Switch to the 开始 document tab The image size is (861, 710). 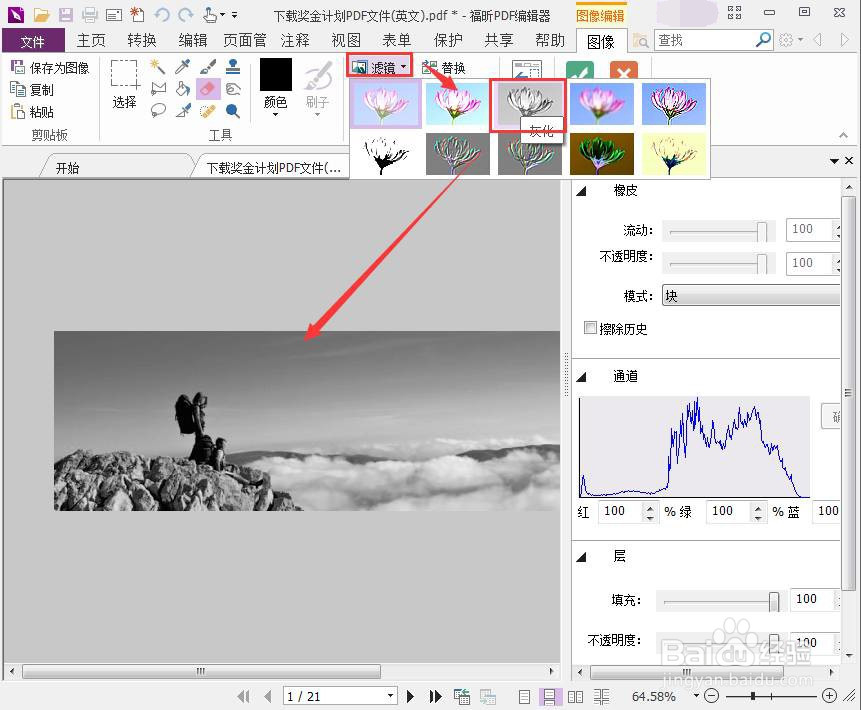tap(68, 167)
